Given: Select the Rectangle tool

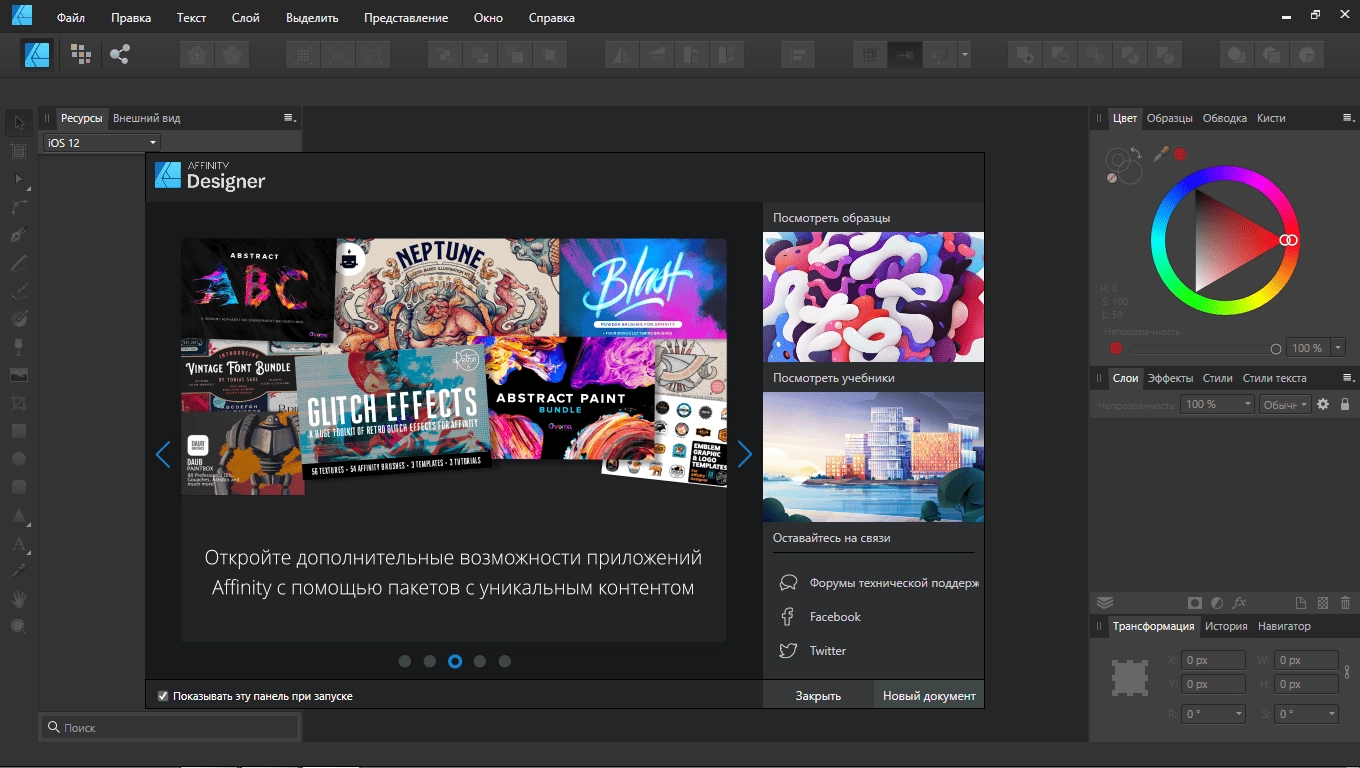Looking at the screenshot, I should click(18, 431).
